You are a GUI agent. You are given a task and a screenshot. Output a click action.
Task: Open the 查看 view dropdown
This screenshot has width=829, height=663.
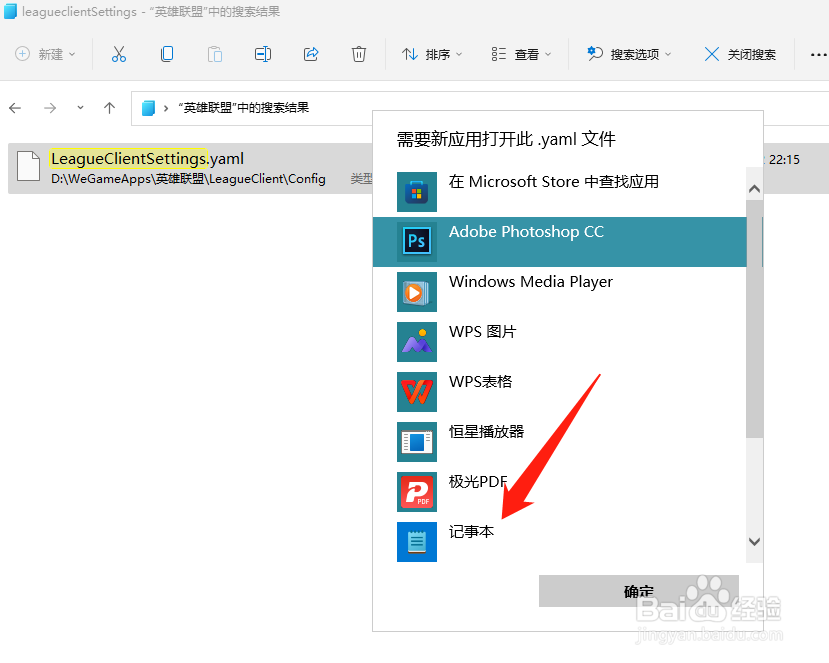pyautogui.click(x=521, y=54)
